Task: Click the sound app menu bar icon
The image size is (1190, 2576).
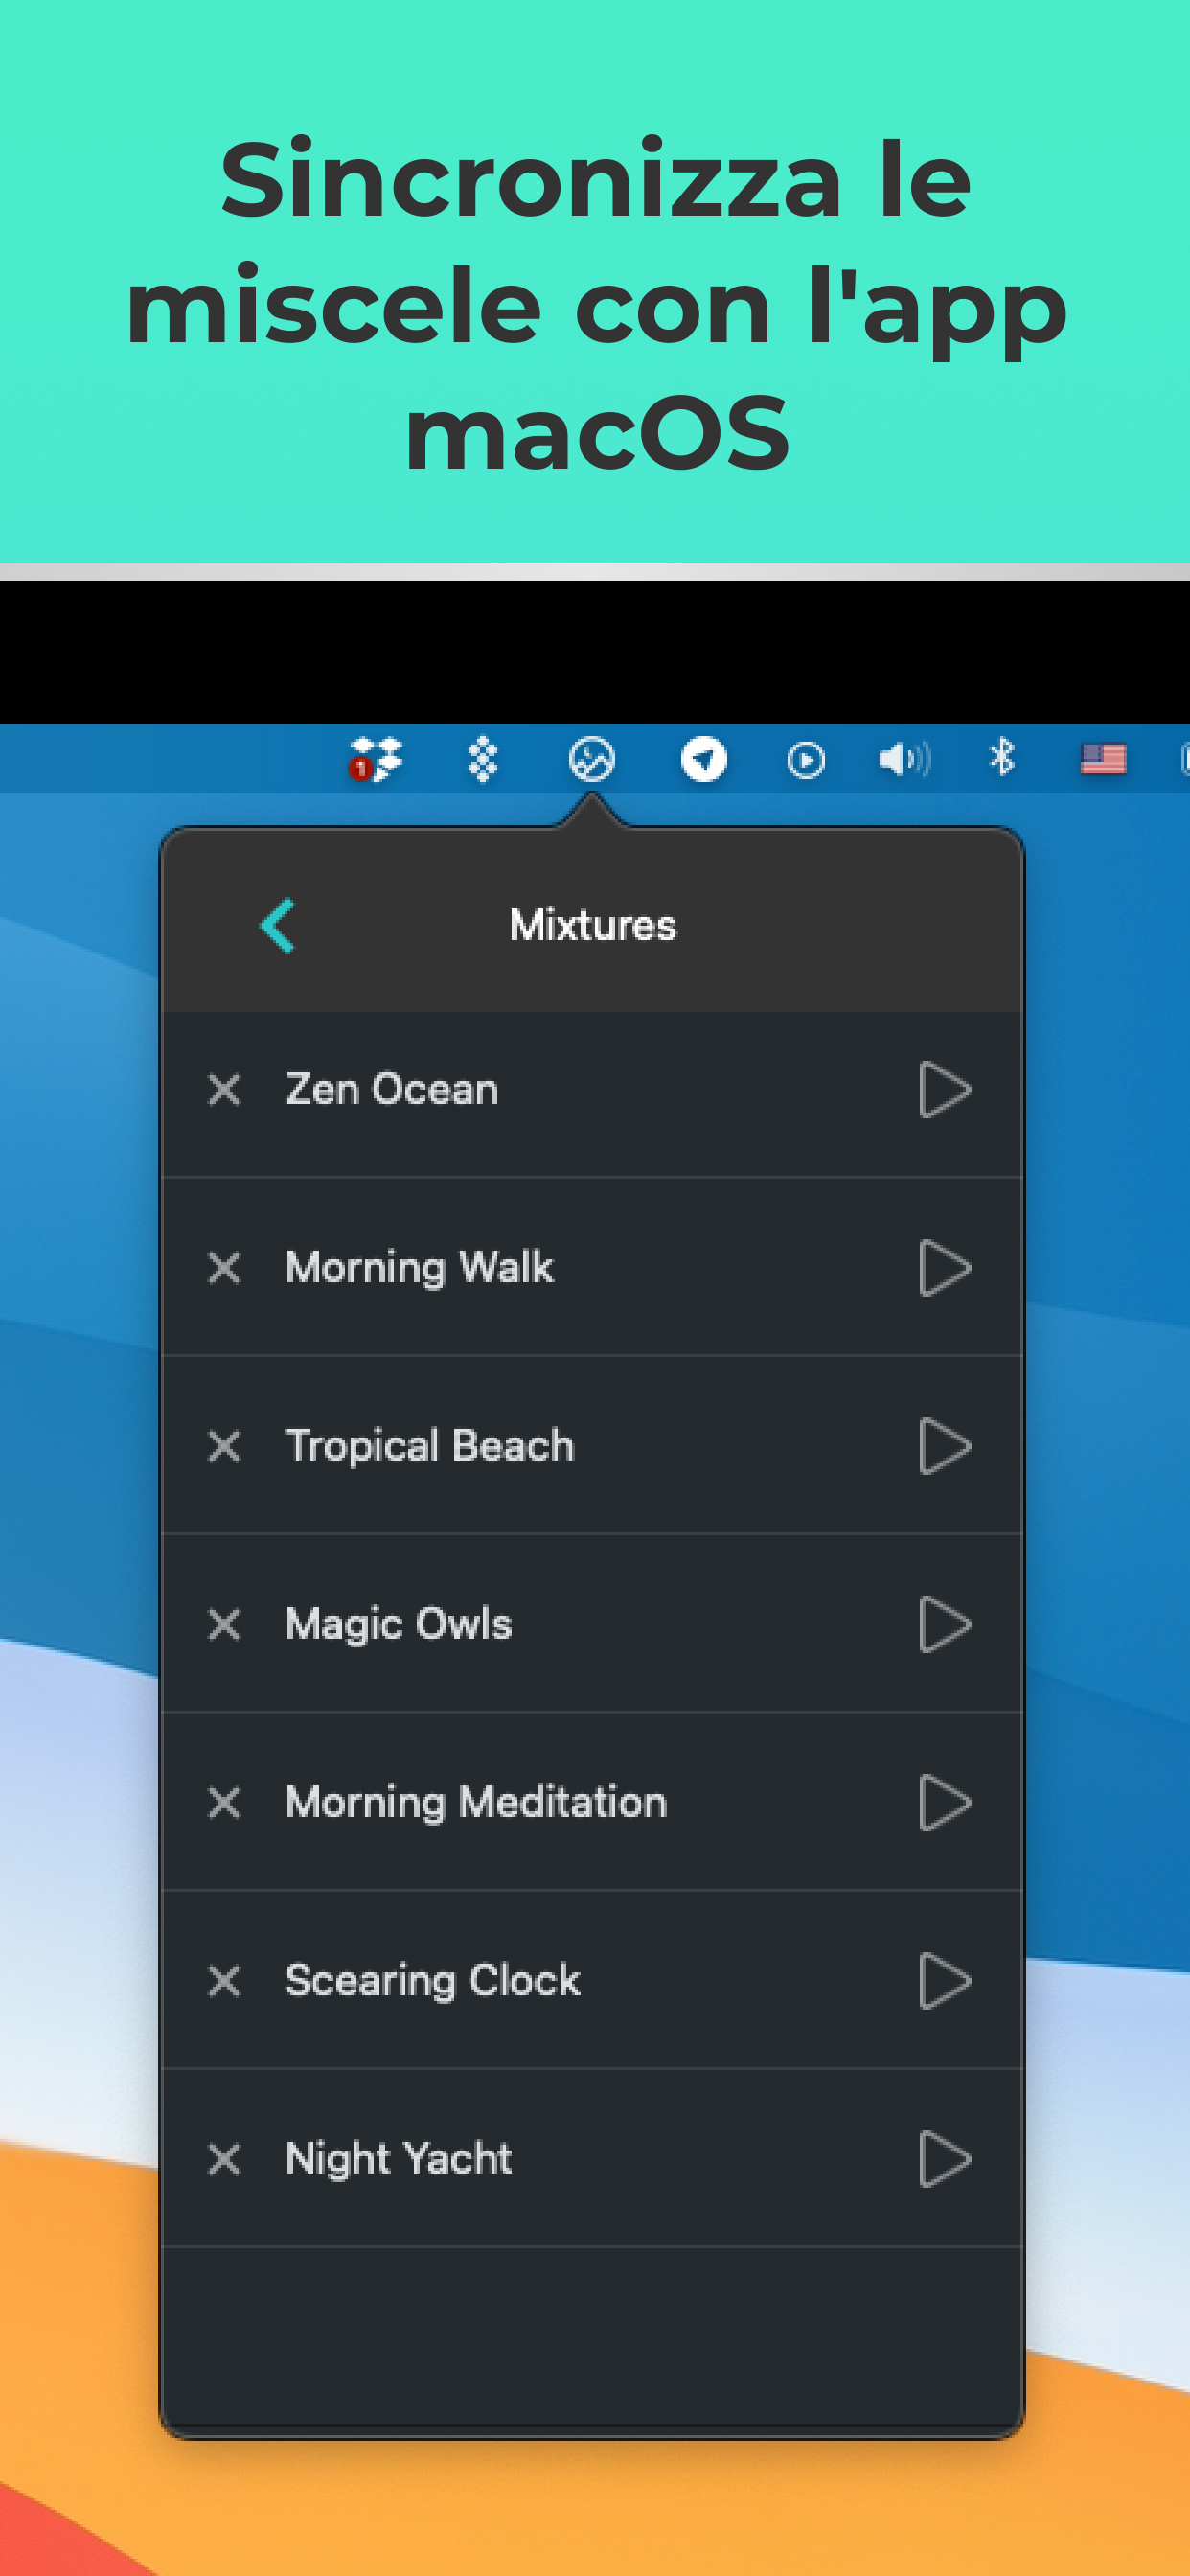Action: tap(592, 760)
